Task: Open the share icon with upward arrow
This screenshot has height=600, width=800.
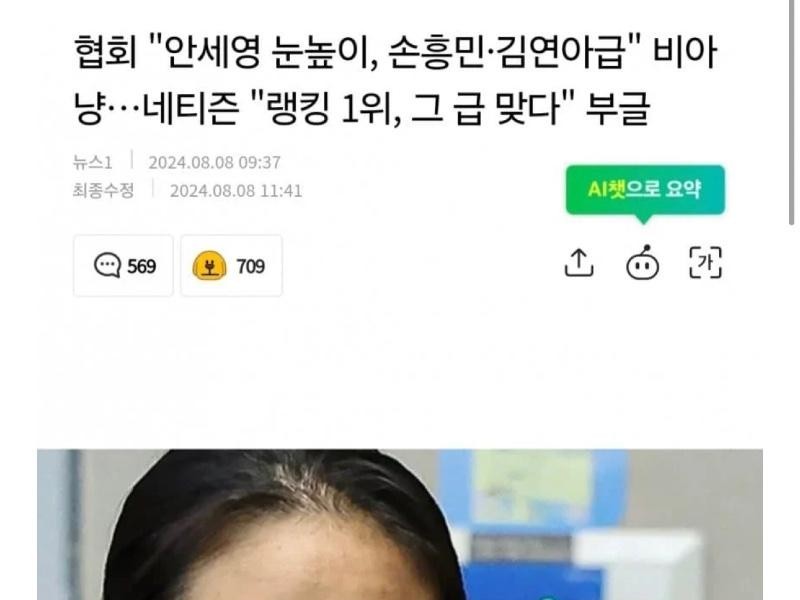Action: tap(579, 263)
